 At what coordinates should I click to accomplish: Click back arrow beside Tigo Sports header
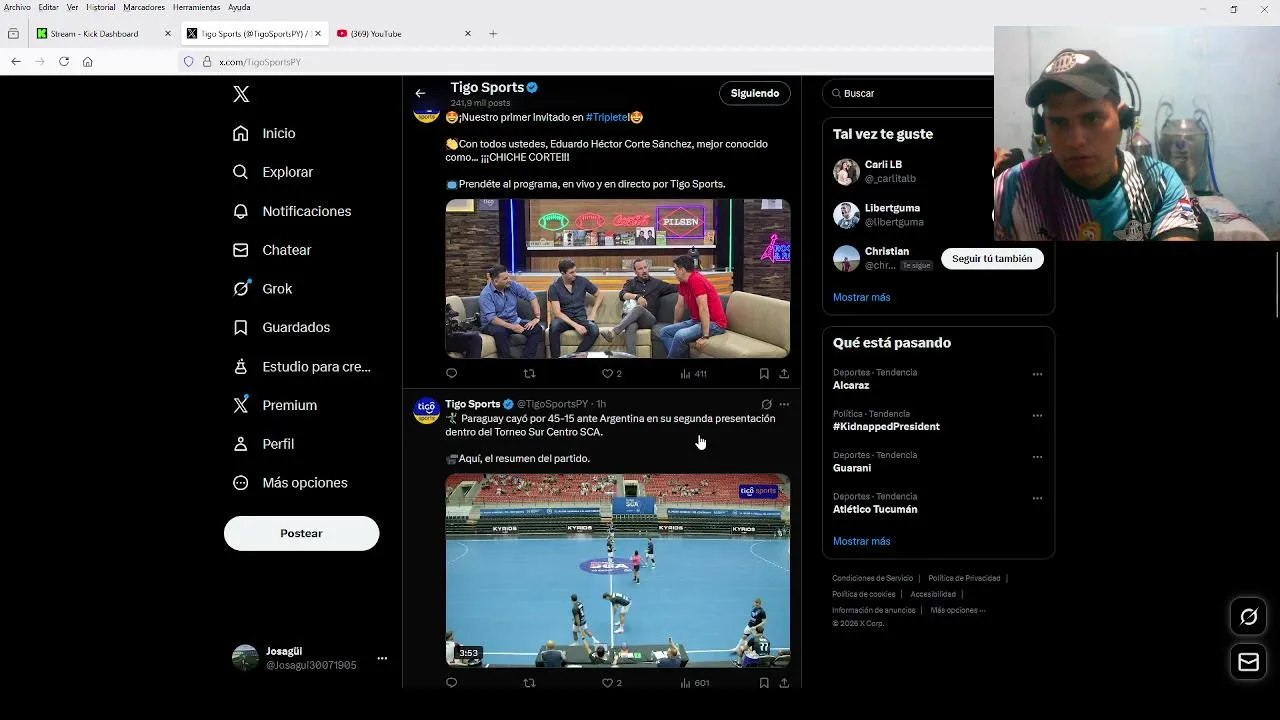pos(420,93)
